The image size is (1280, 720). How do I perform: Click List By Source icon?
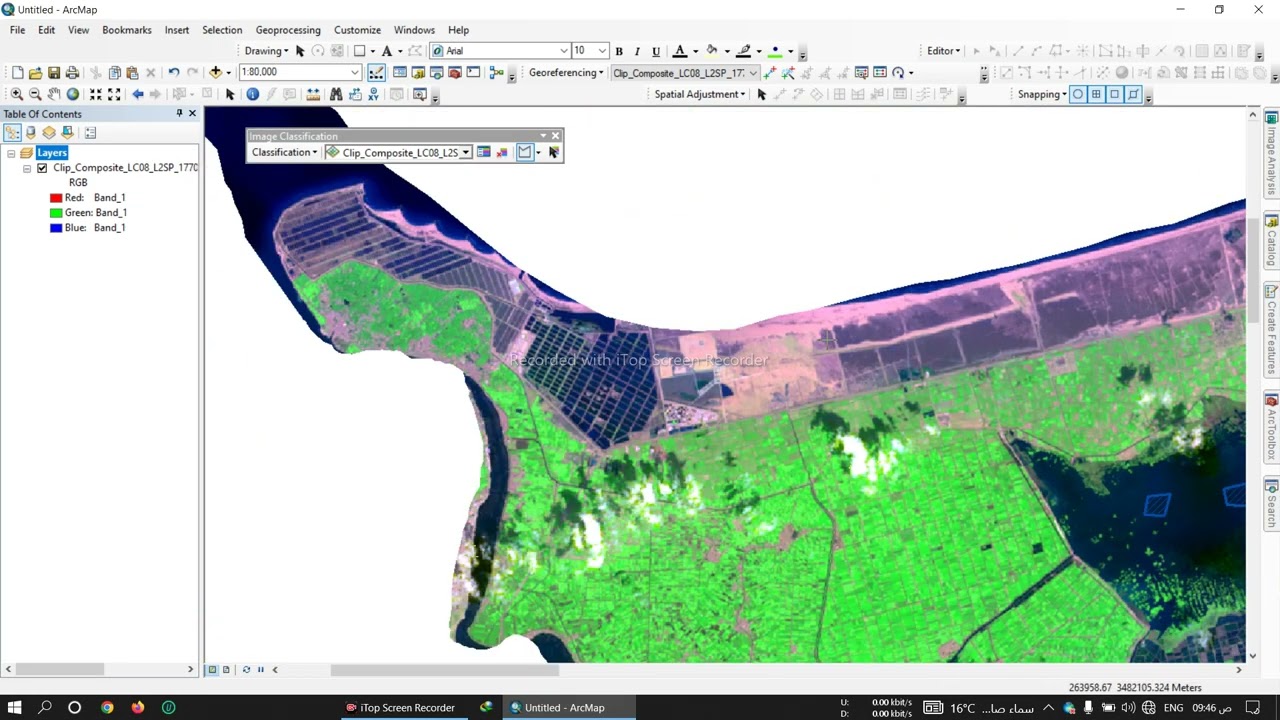click(31, 132)
